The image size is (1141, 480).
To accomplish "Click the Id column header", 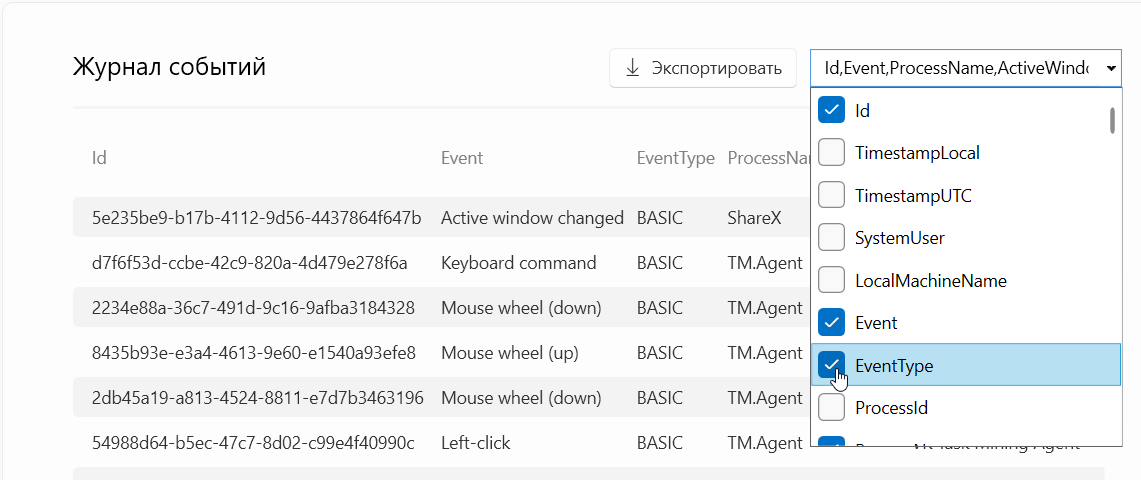I will click(x=100, y=158).
